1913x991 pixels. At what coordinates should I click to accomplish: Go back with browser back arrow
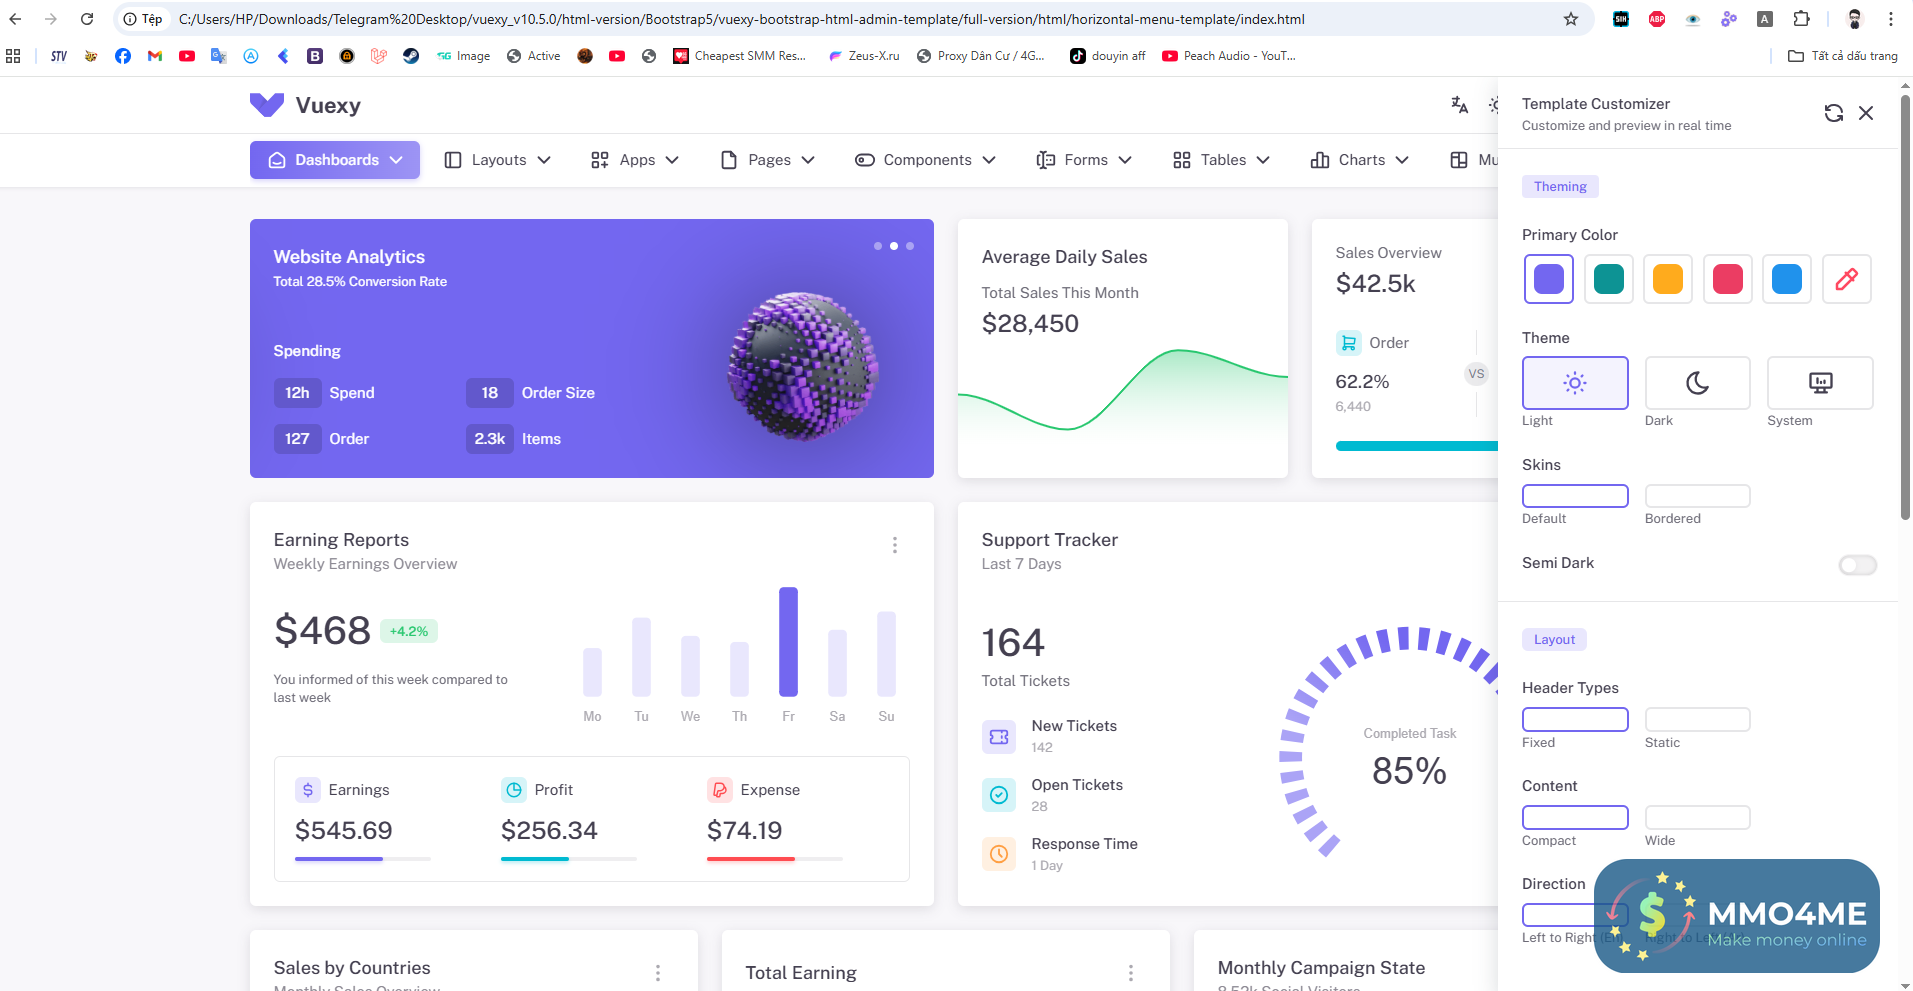(x=15, y=19)
